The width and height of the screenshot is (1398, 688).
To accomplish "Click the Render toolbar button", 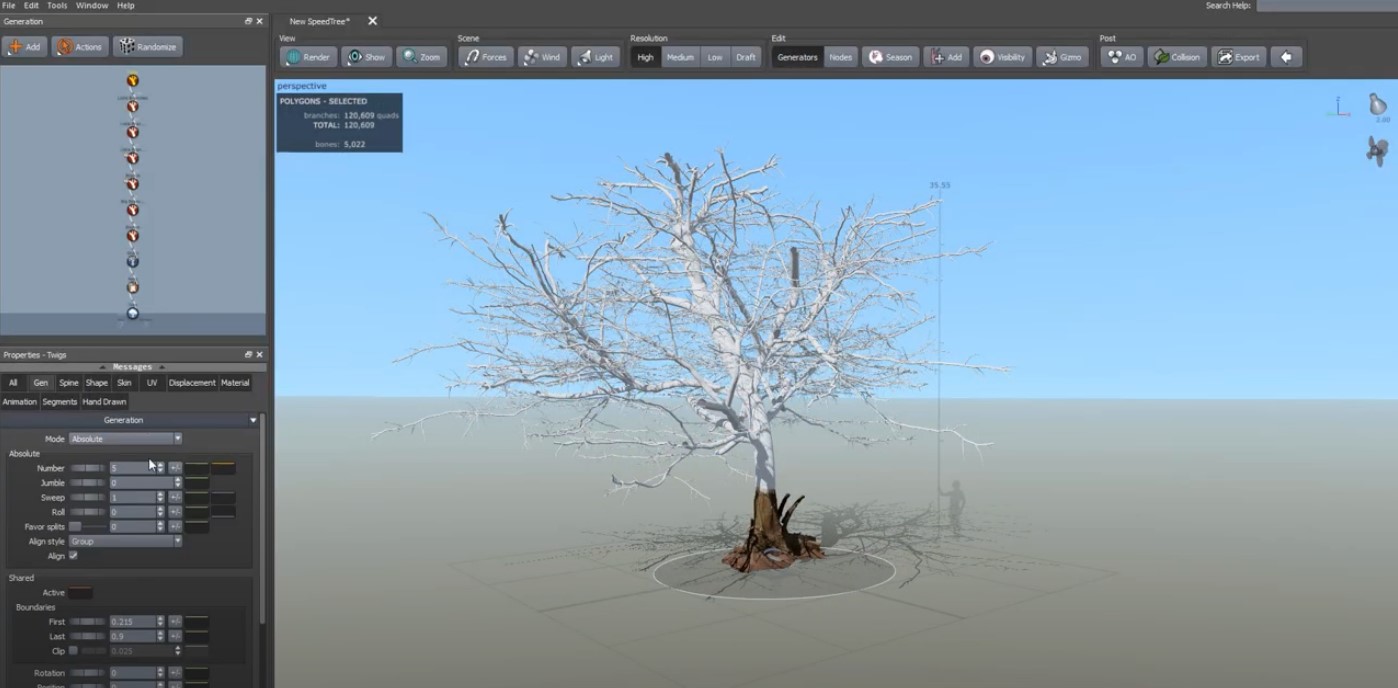I will pyautogui.click(x=308, y=57).
